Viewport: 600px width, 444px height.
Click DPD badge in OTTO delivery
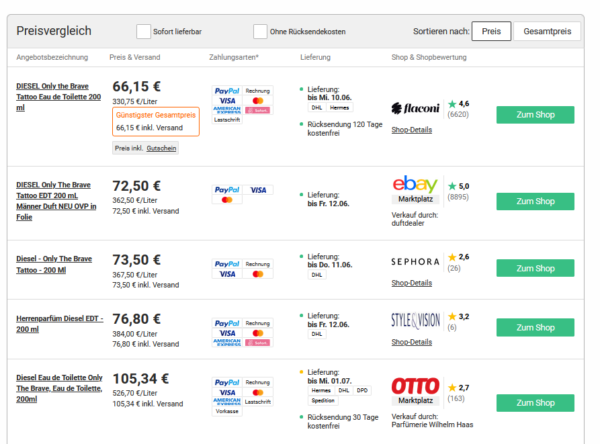pyautogui.click(x=362, y=390)
